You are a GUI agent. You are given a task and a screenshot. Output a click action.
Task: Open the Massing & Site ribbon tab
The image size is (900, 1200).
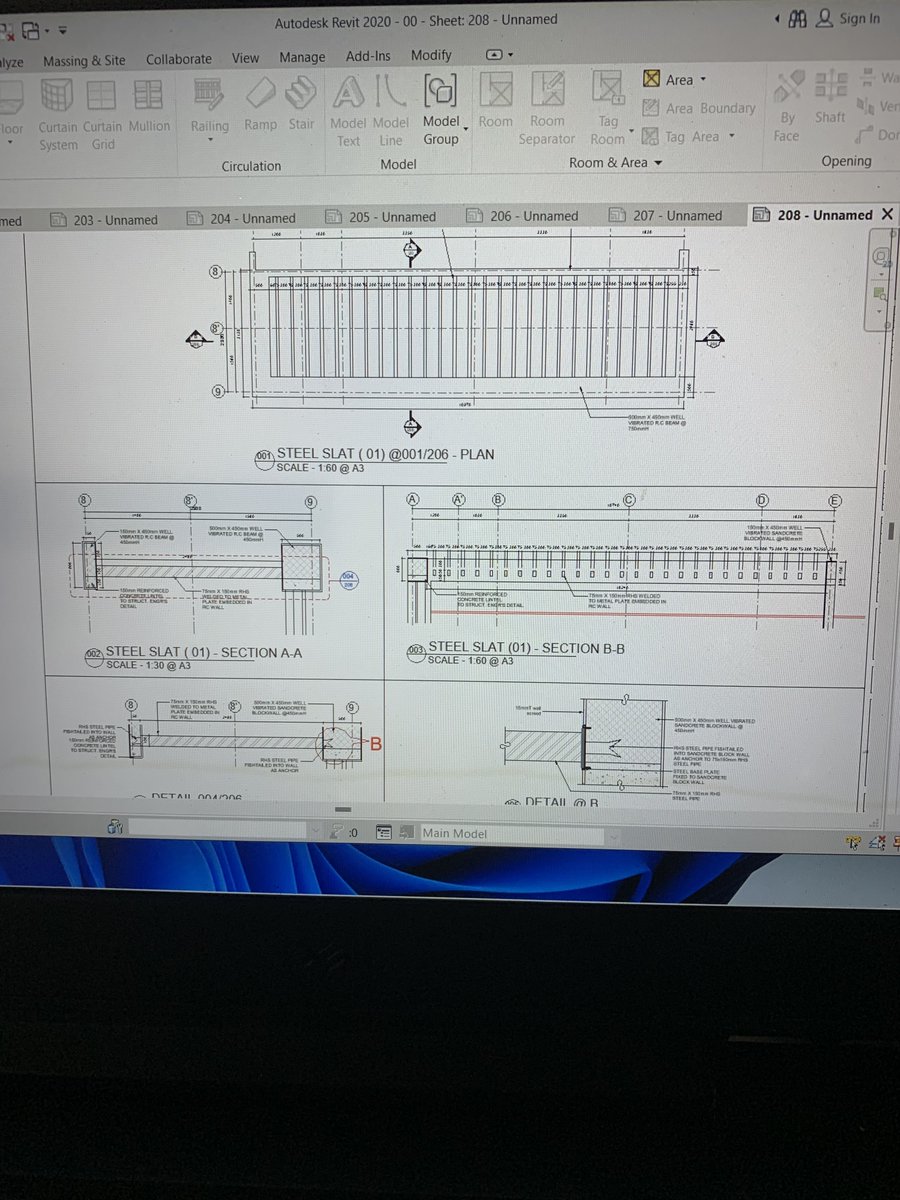(x=84, y=60)
